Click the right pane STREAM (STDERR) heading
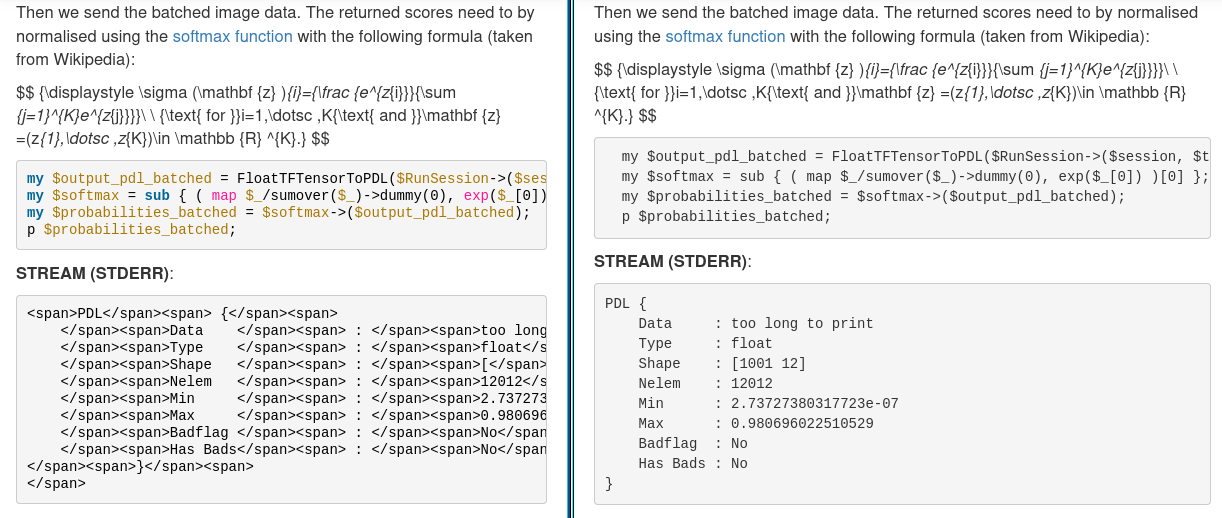 [673, 261]
